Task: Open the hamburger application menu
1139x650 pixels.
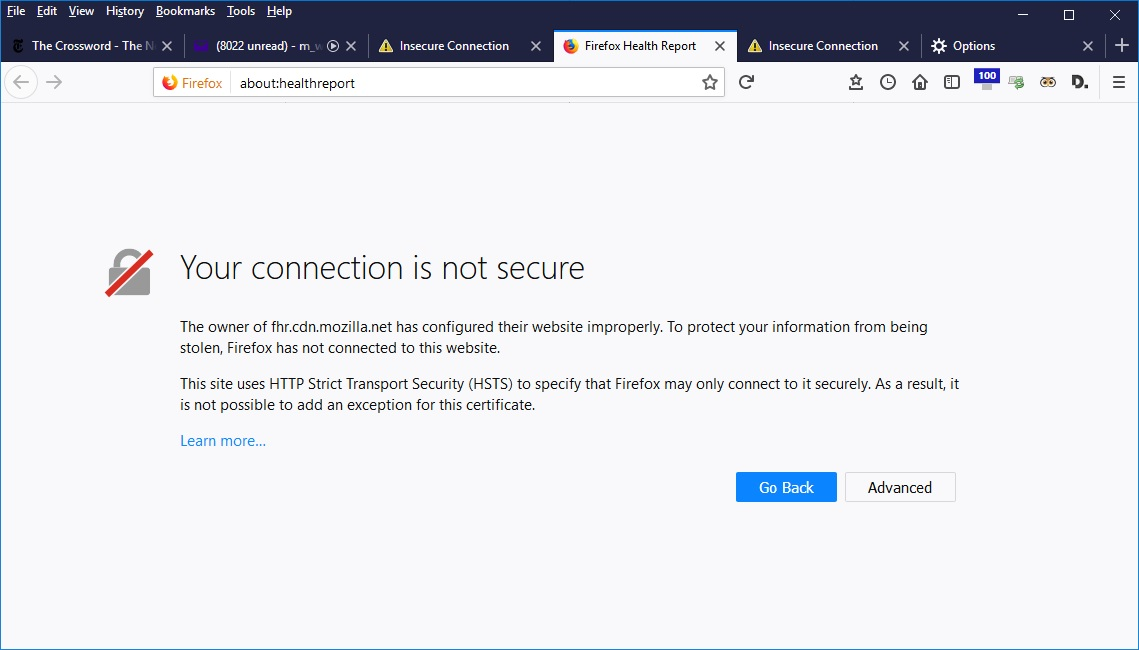Action: [x=1119, y=82]
